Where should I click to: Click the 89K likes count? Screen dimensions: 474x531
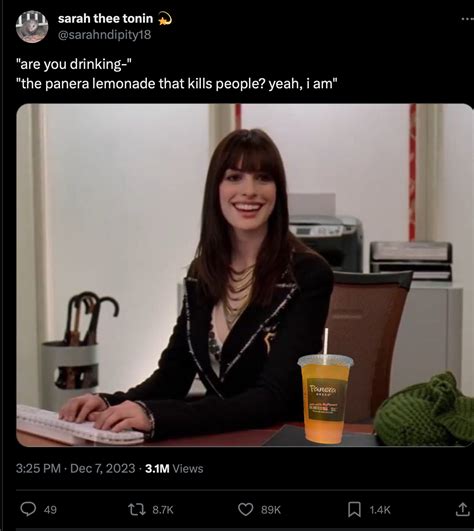(x=271, y=510)
